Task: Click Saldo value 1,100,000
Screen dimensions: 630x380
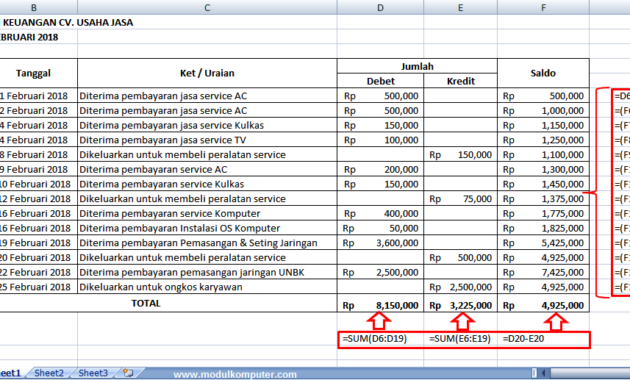Action: (543, 155)
